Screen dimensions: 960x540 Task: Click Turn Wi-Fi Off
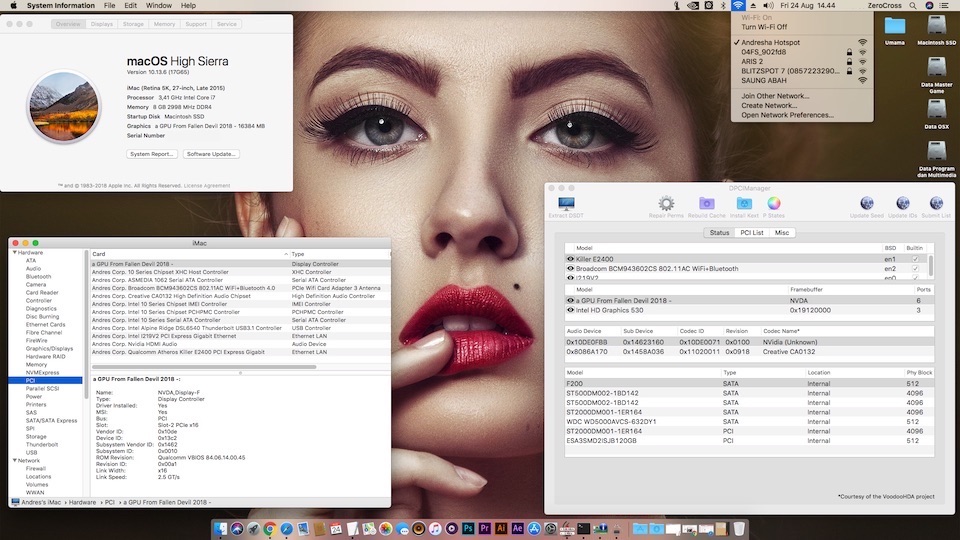pyautogui.click(x=764, y=27)
